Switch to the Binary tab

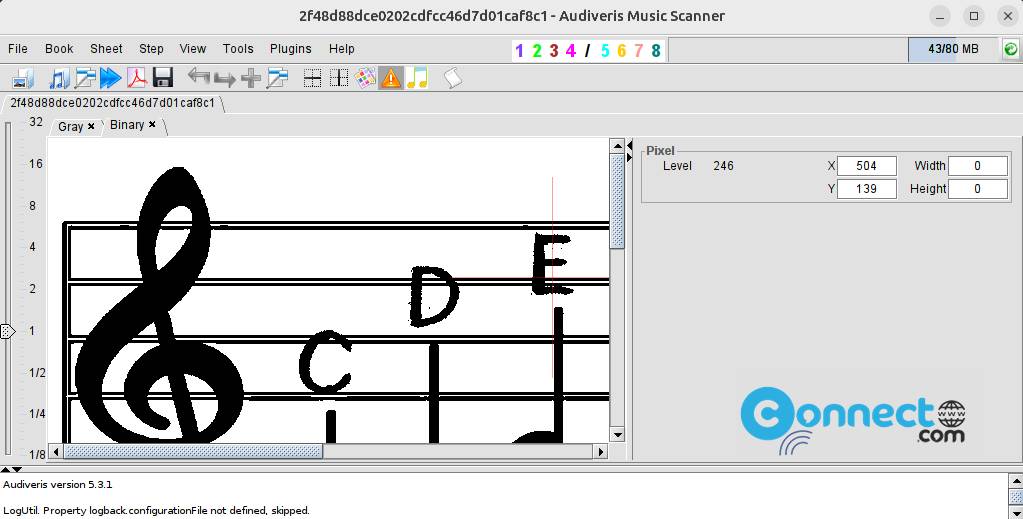tap(127, 125)
